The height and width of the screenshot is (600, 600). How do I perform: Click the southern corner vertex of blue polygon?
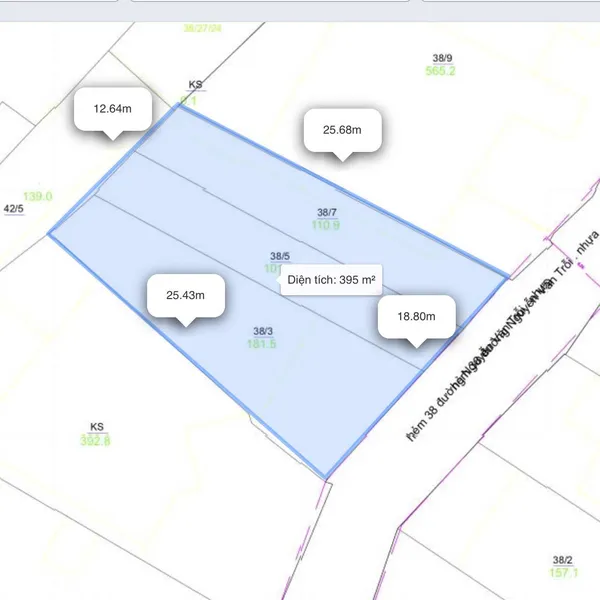326,477
